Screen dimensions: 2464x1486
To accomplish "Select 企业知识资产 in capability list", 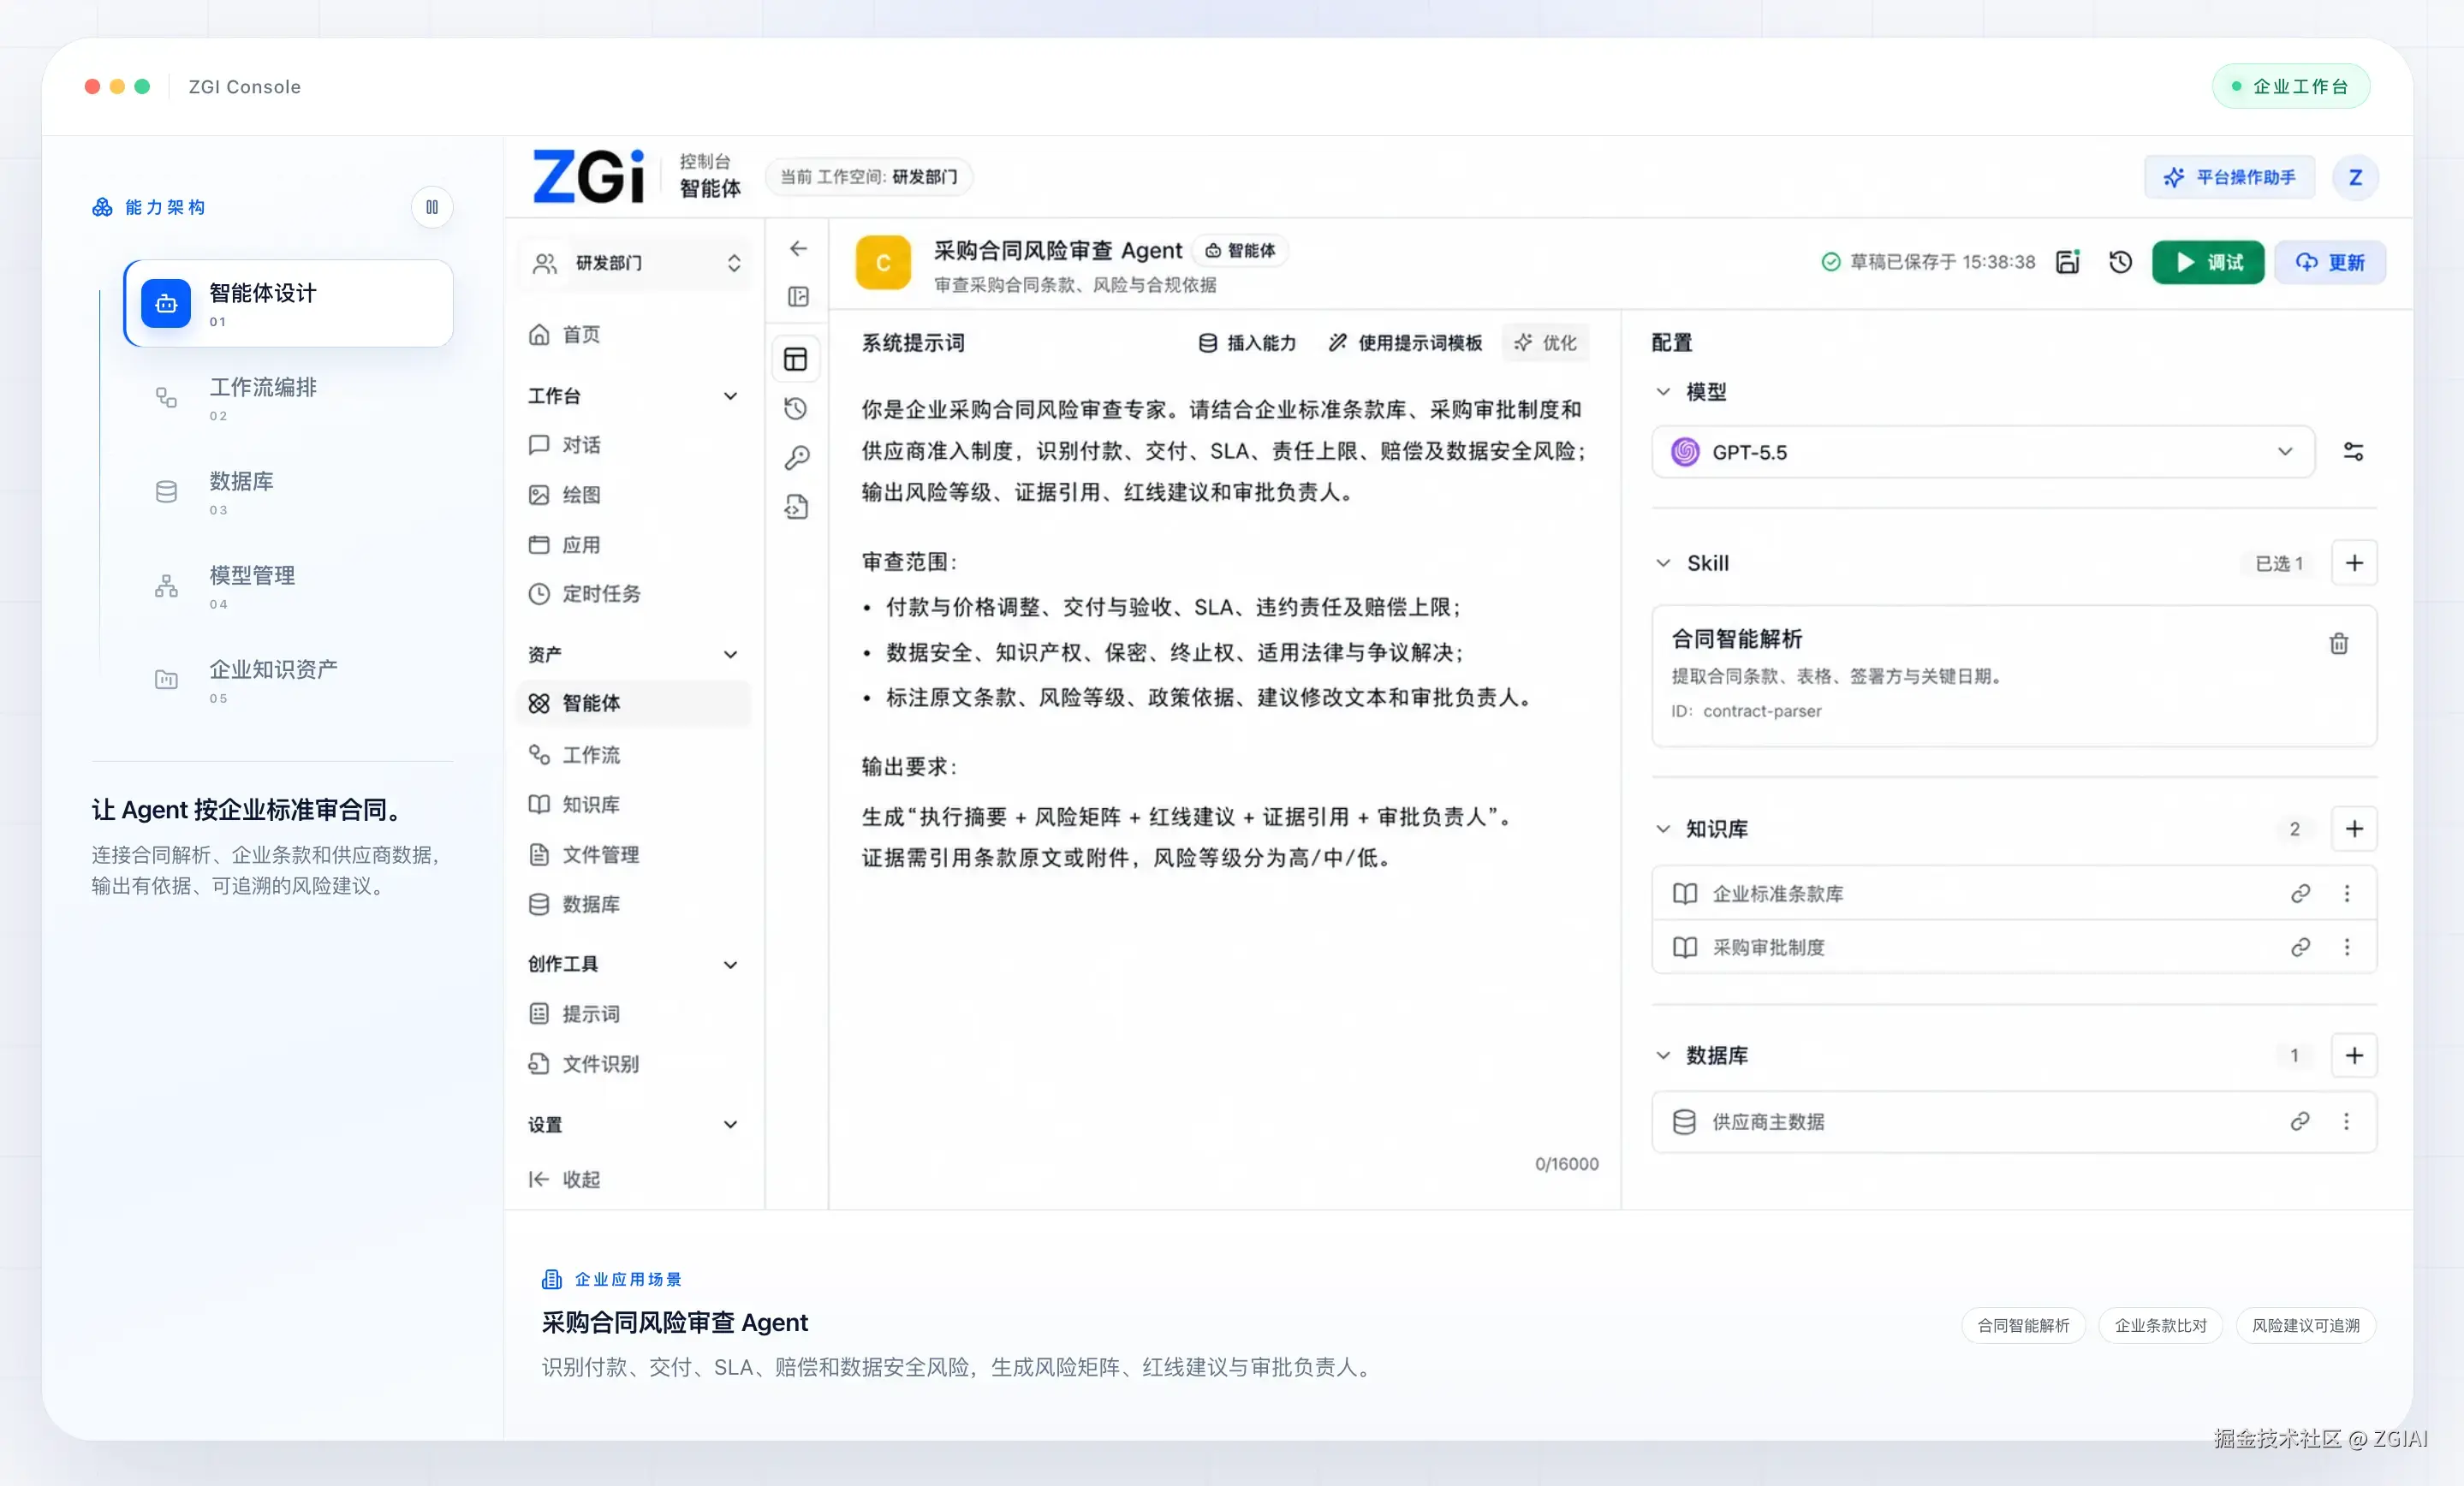I will [288, 680].
